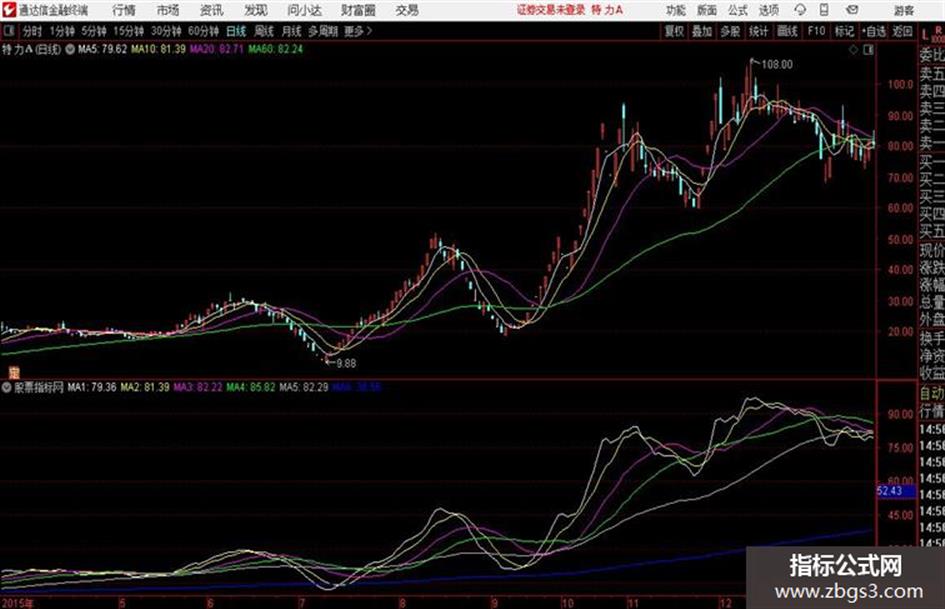Select the 日线 daily period tab
Screen dimensions: 945x609
(x=236, y=31)
